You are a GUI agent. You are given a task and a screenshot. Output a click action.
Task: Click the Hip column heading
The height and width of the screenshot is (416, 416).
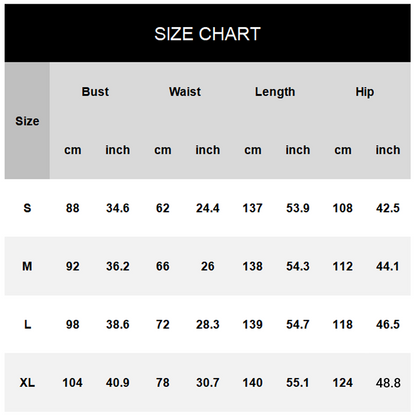pos(365,92)
